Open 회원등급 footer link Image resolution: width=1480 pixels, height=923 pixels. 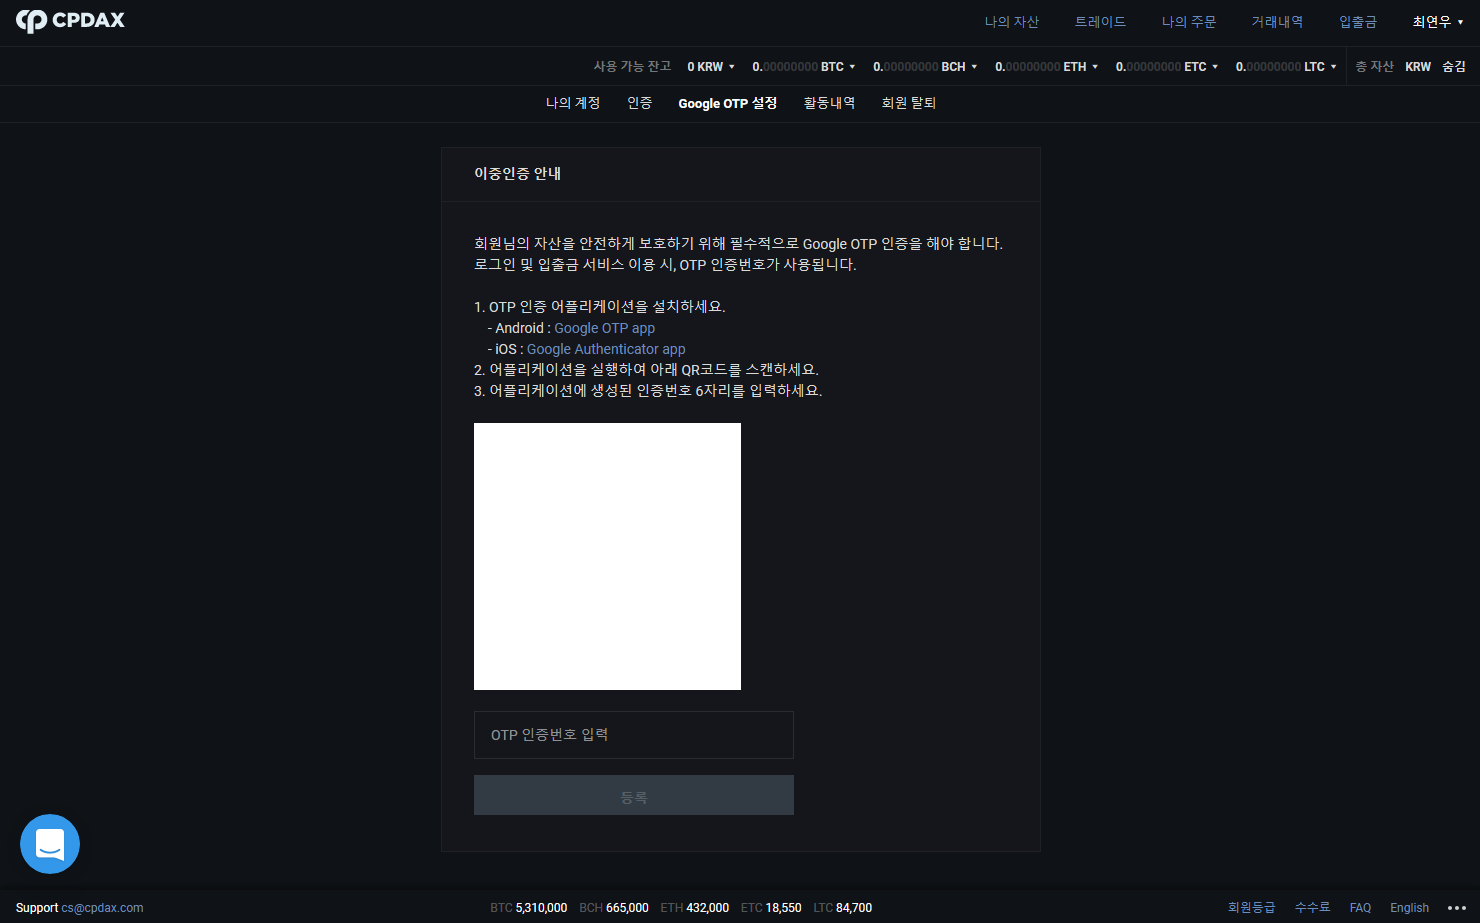[1251, 908]
